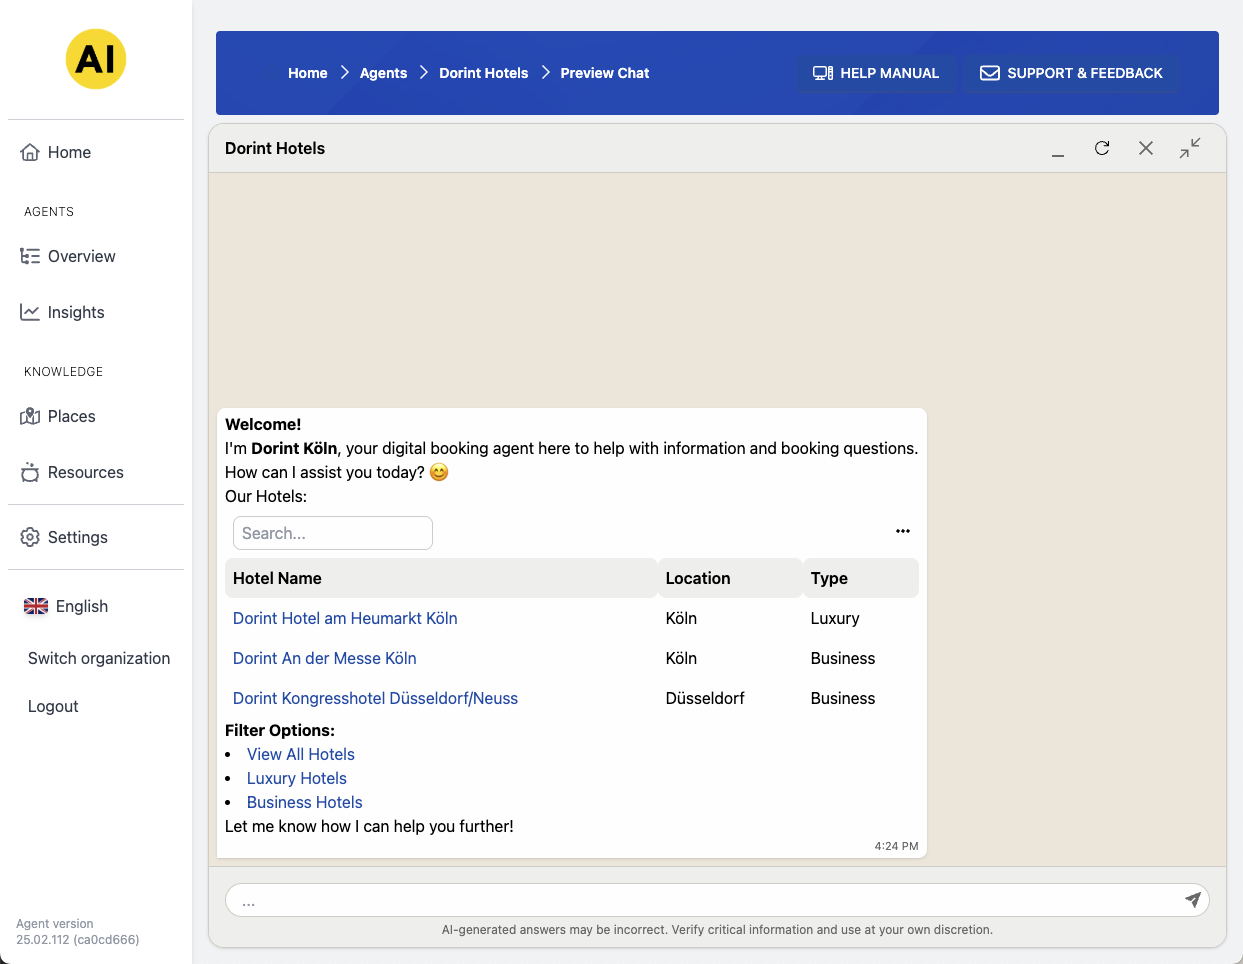Sort by Type column header
This screenshot has width=1243, height=964.
coord(861,578)
